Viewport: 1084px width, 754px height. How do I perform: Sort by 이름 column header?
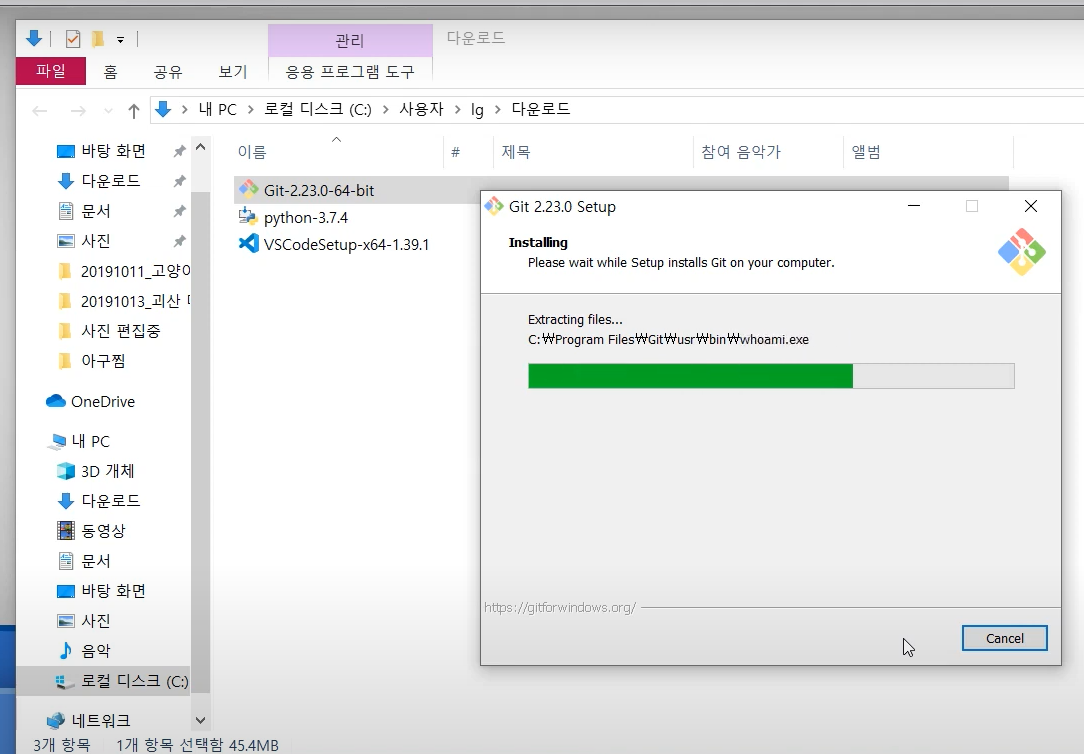(x=337, y=152)
